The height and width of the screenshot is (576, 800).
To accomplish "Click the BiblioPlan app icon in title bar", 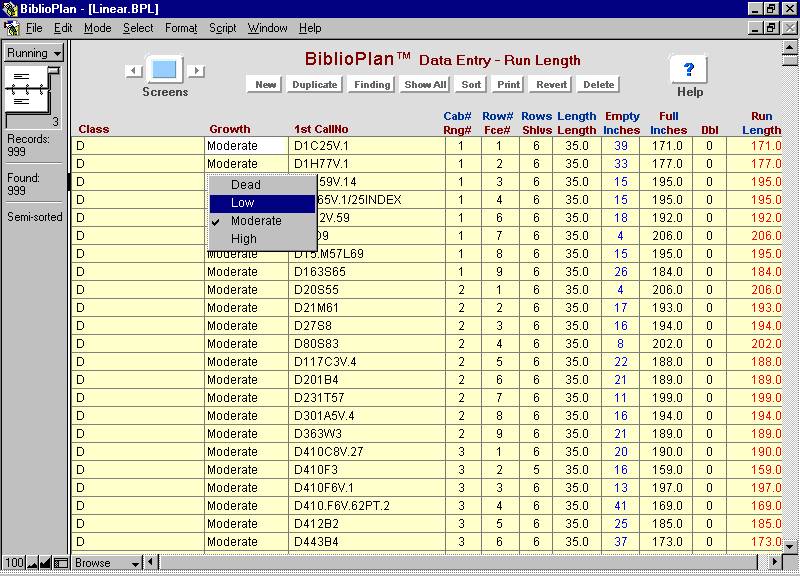I will coord(10,9).
